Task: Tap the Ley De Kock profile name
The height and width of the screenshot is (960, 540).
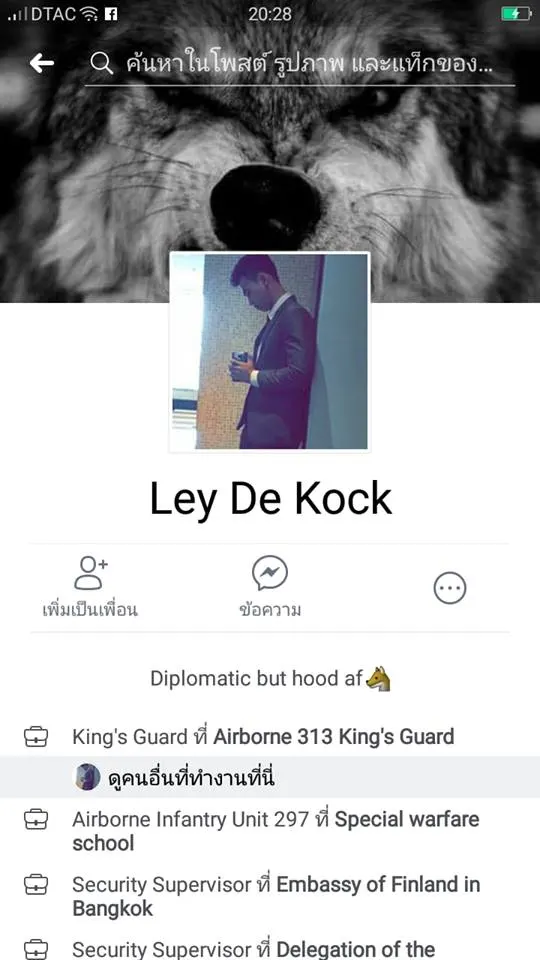Action: coord(270,498)
